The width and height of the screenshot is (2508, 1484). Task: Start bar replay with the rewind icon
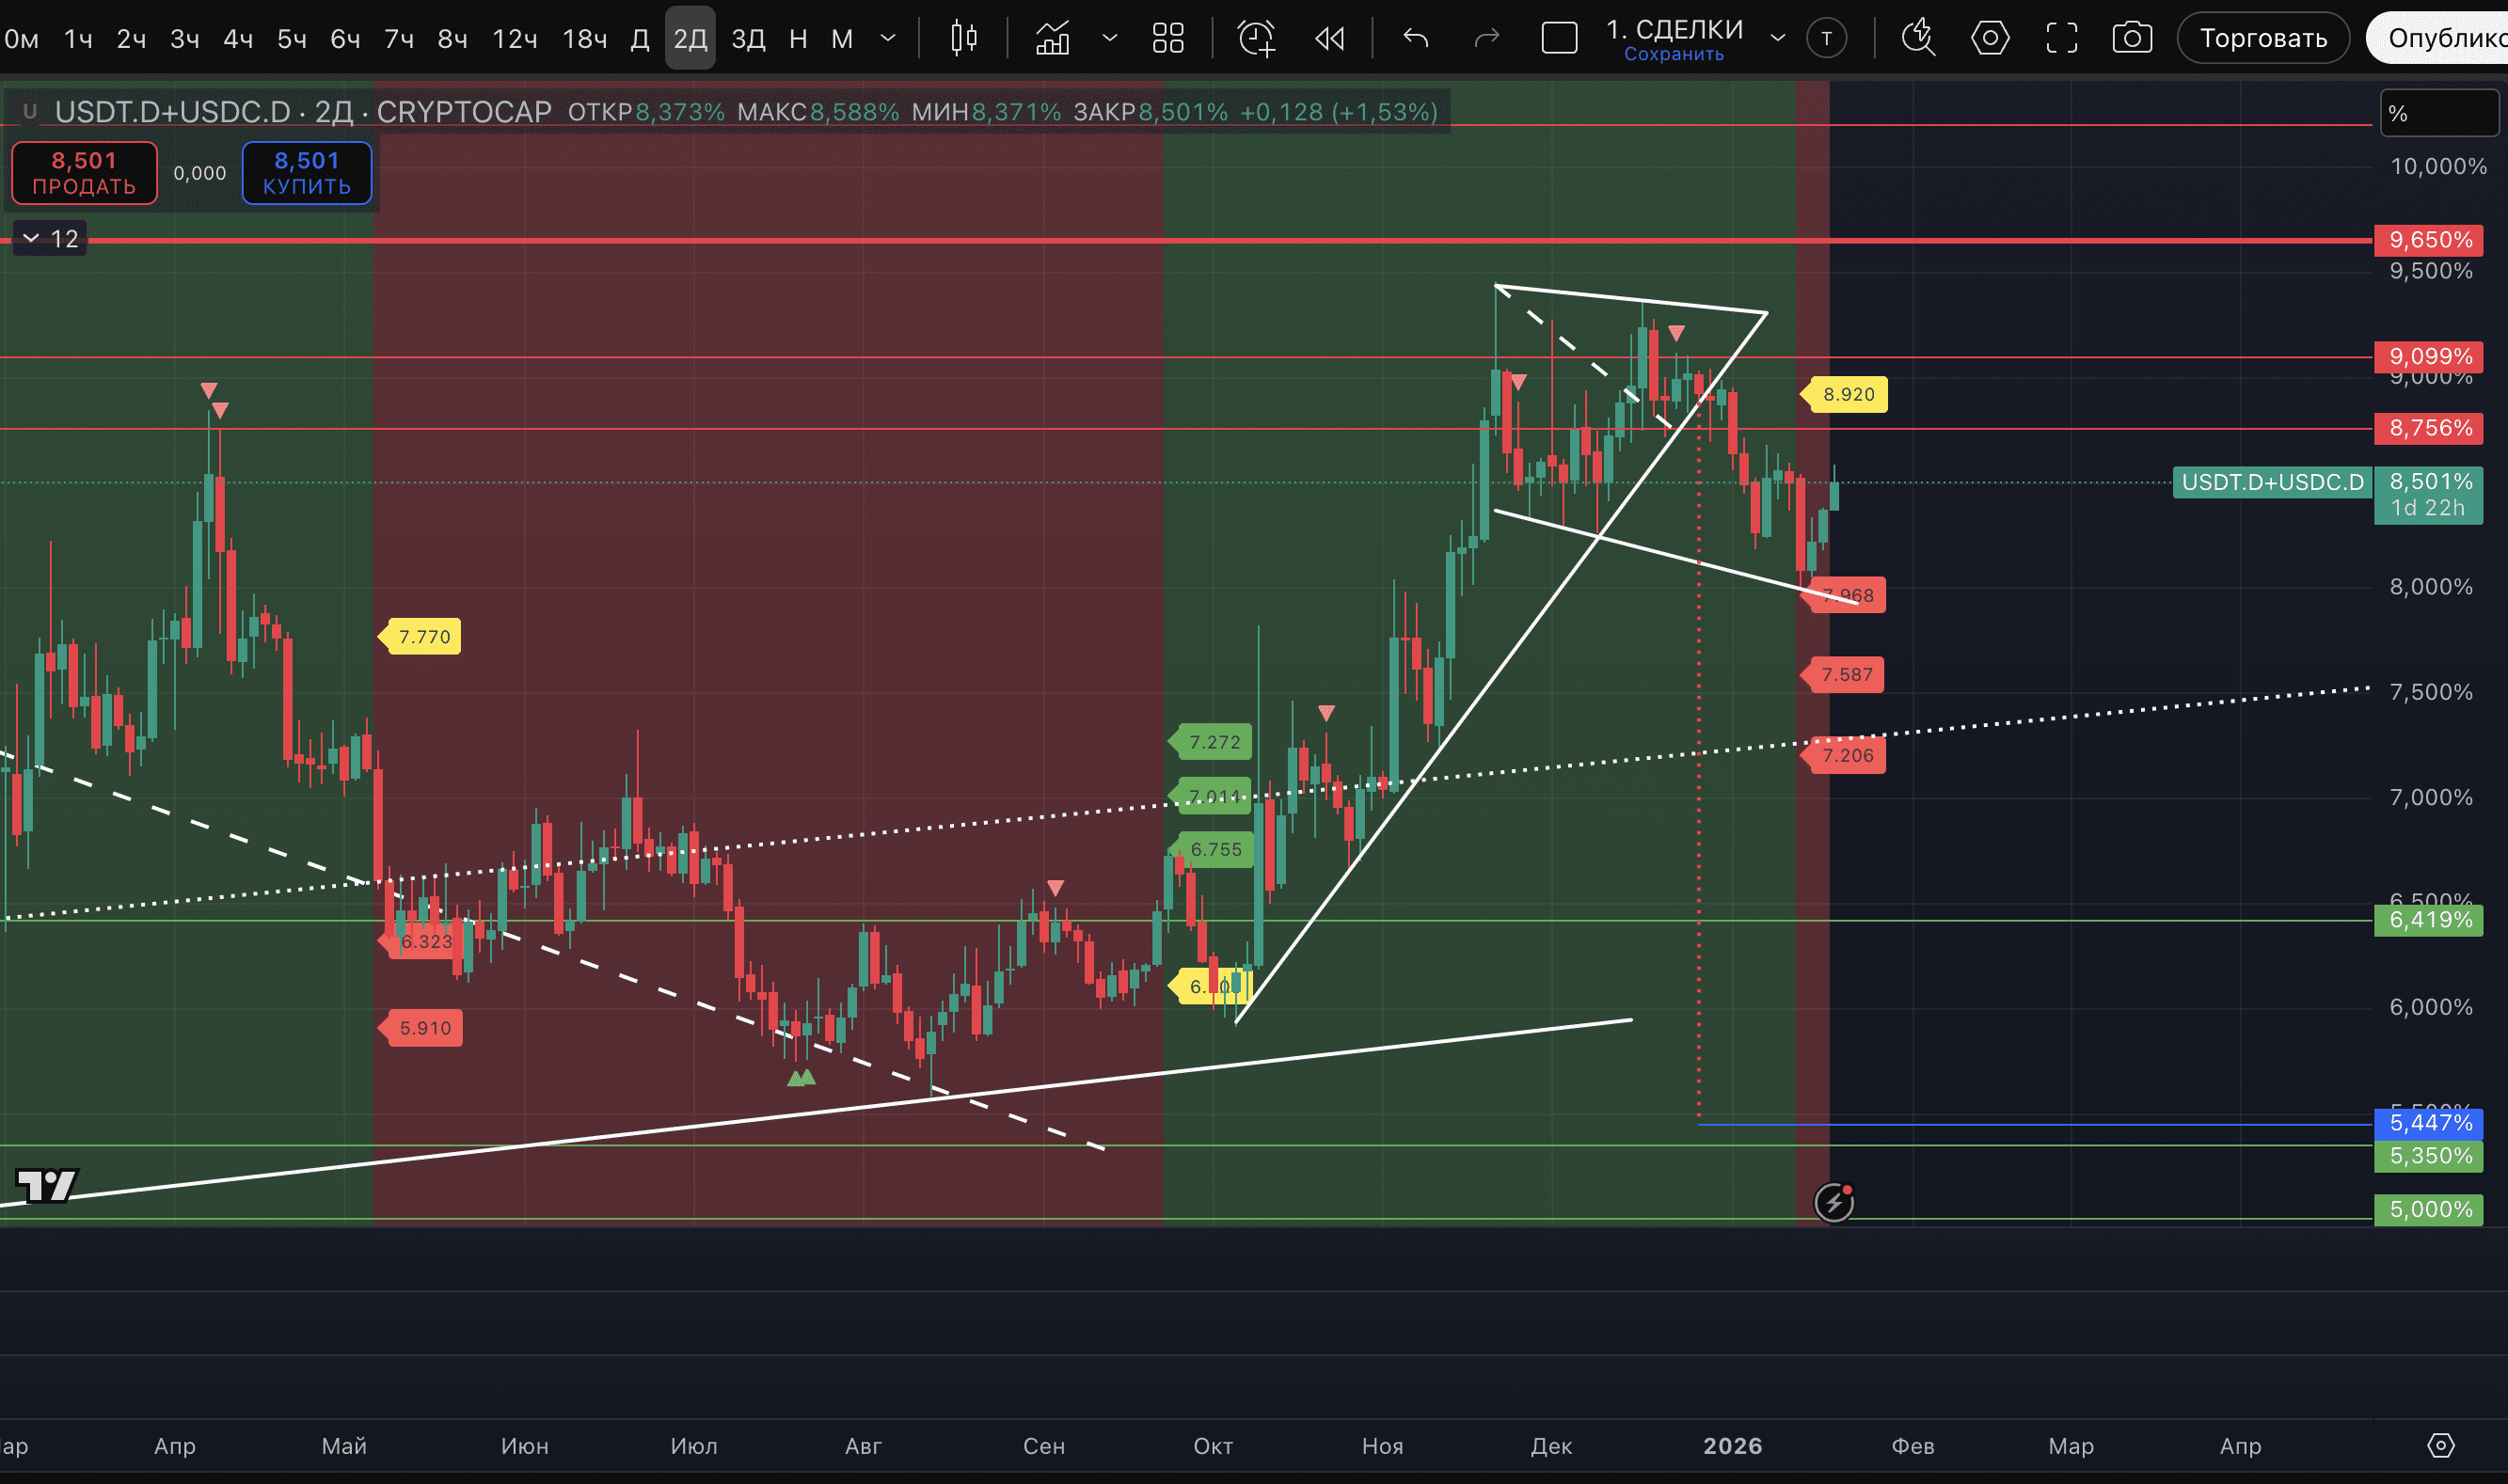tap(1329, 38)
